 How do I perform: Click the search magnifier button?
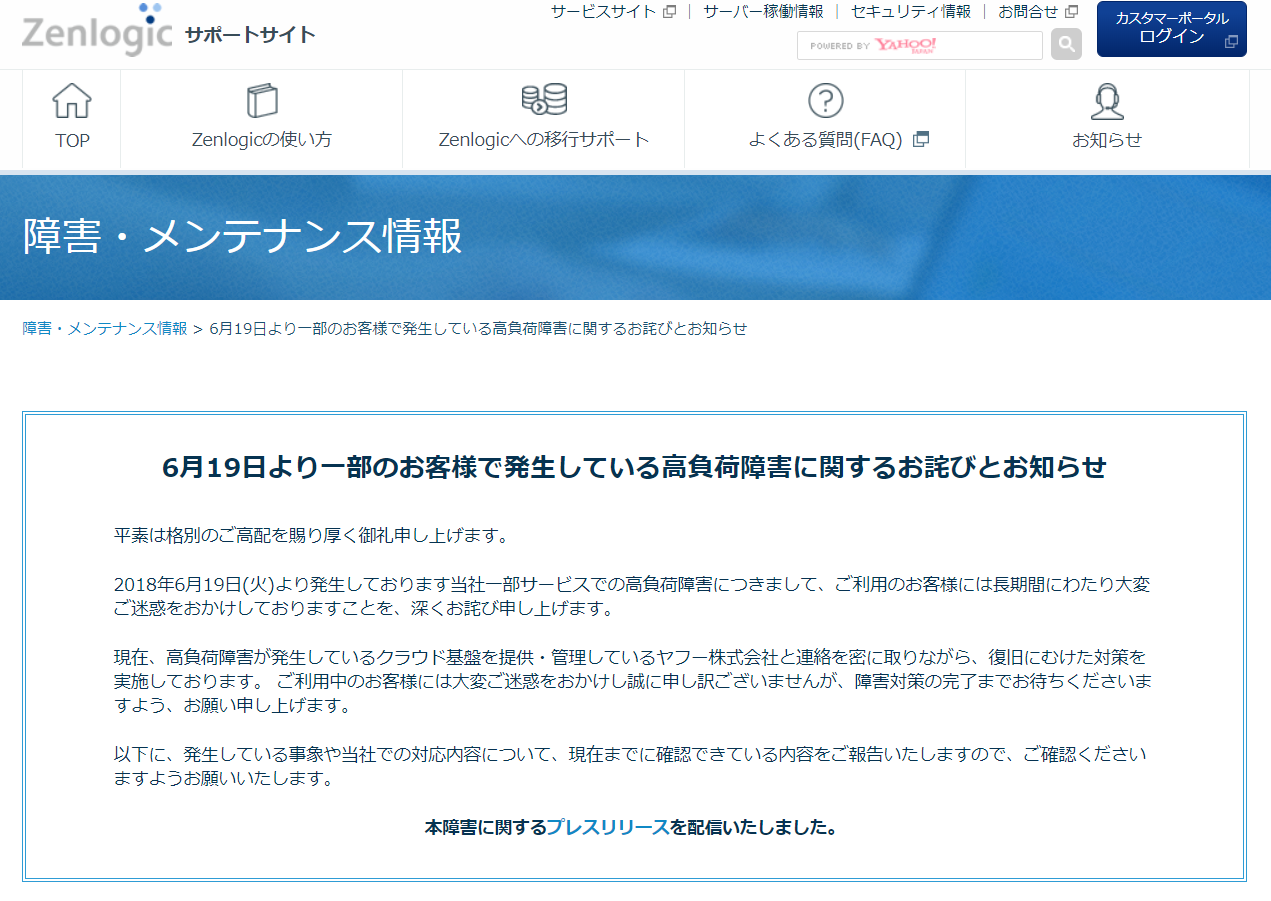(1065, 44)
